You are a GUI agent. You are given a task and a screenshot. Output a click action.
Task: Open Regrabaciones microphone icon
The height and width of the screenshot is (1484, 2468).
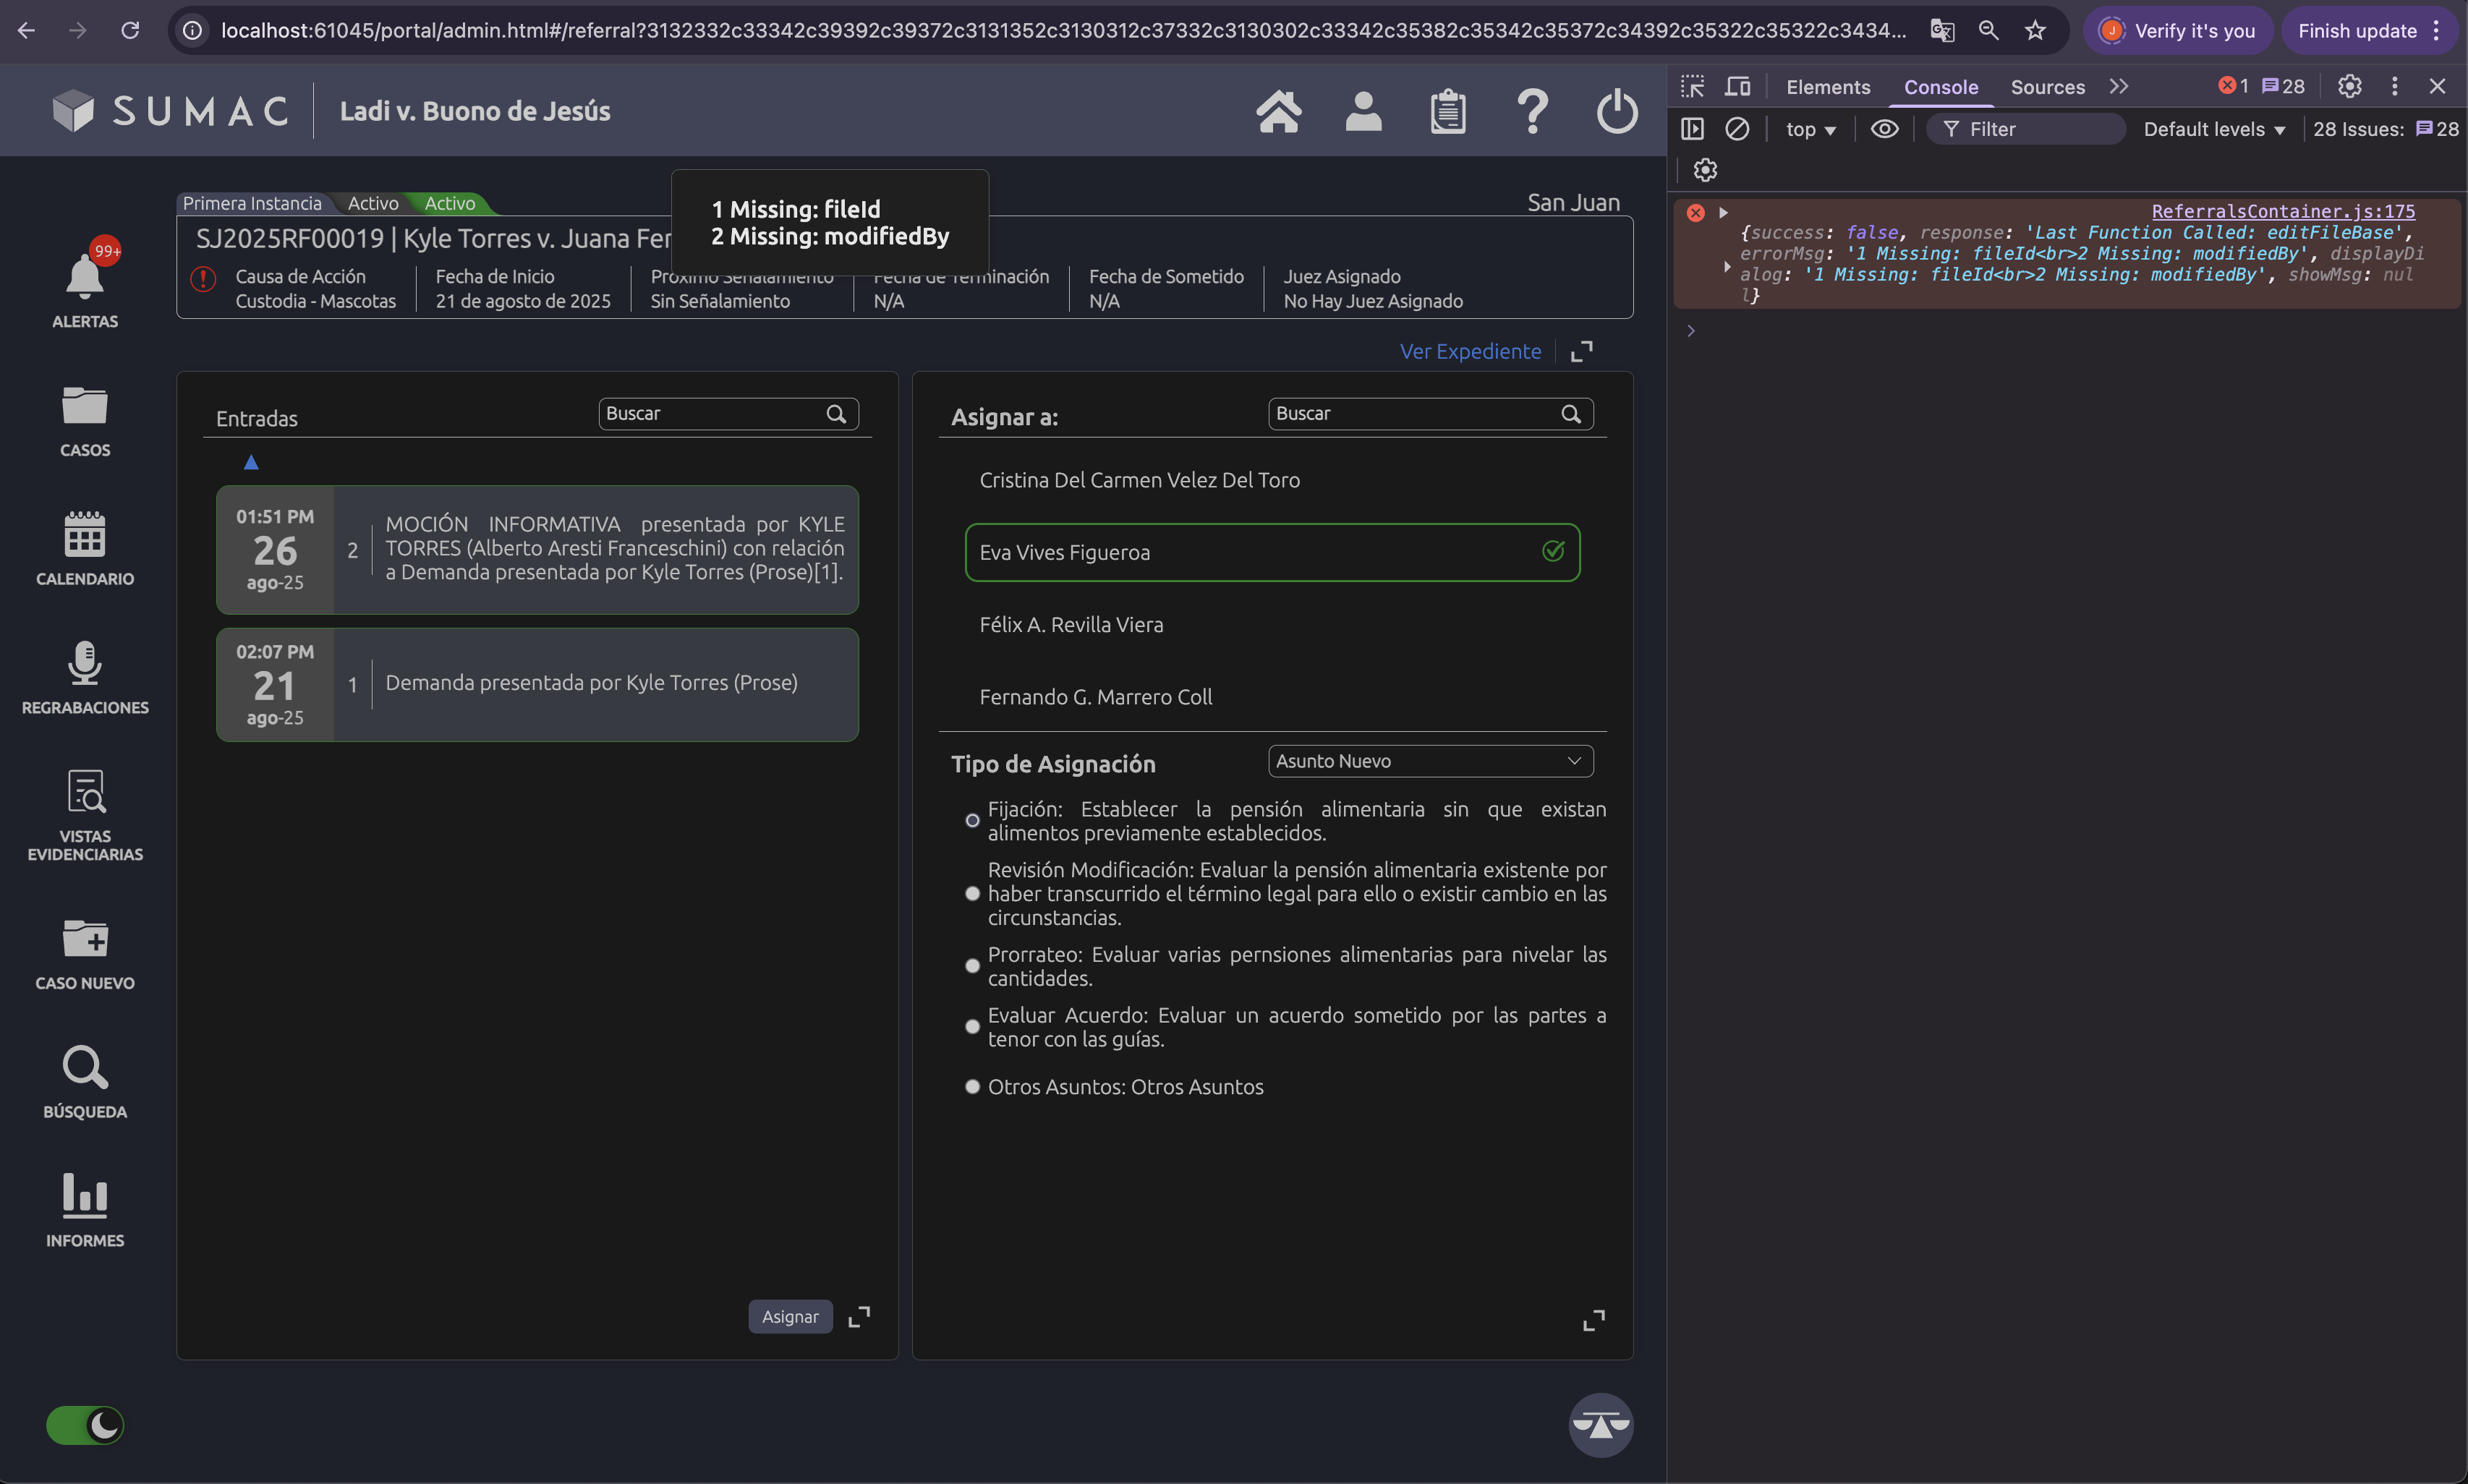click(85, 663)
